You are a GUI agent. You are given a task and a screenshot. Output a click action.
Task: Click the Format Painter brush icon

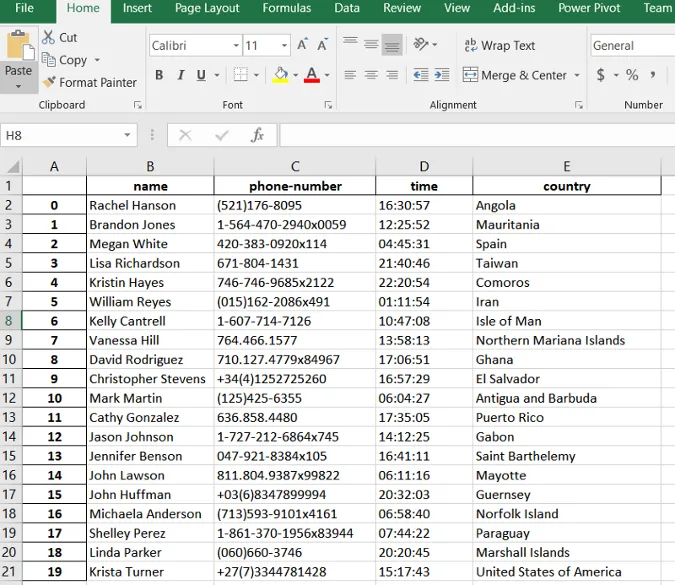49,83
